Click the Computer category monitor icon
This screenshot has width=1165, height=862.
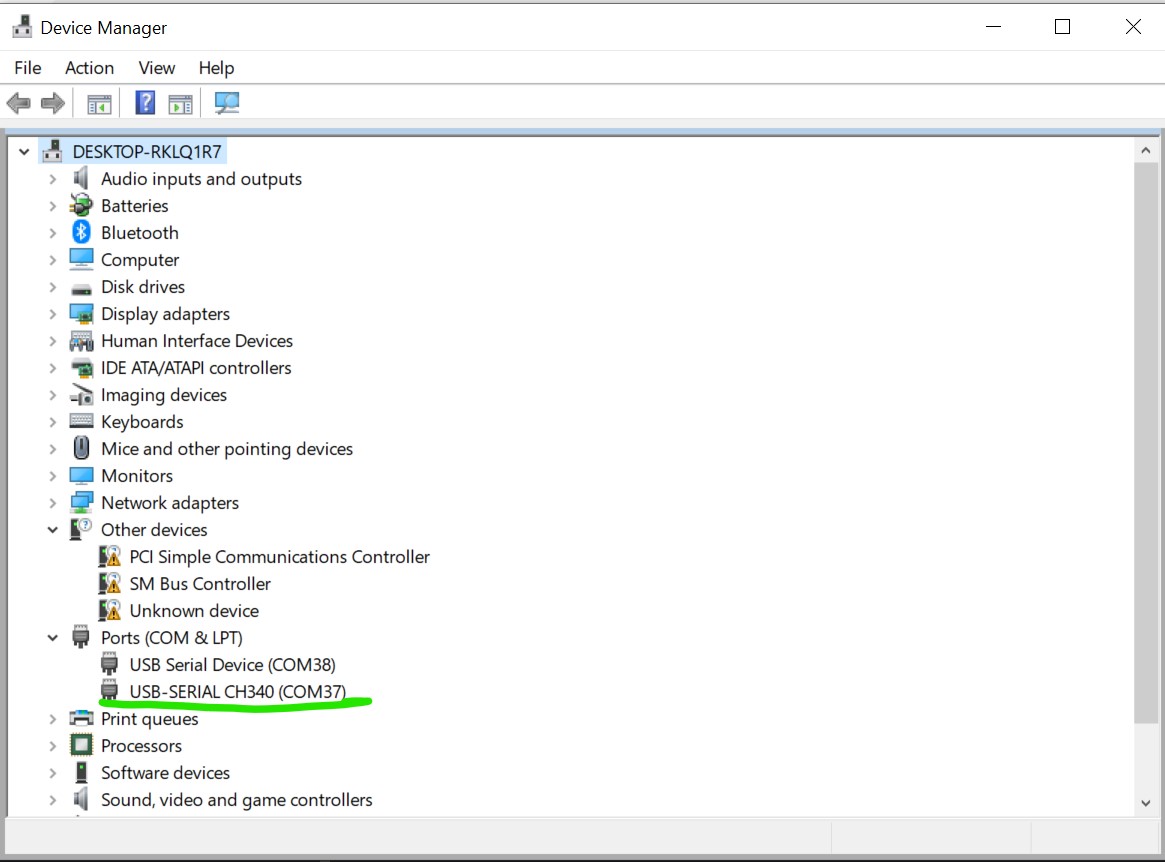point(81,259)
